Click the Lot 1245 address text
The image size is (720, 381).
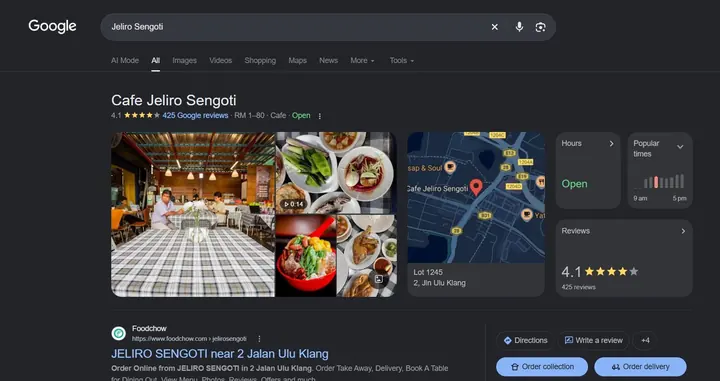428,272
